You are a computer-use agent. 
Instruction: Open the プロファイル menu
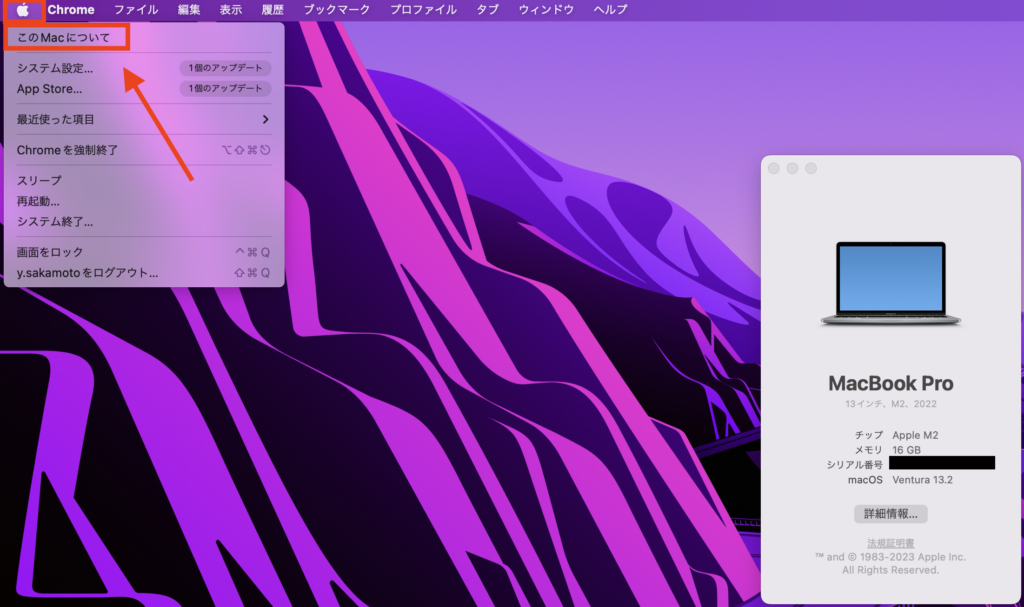coord(423,10)
